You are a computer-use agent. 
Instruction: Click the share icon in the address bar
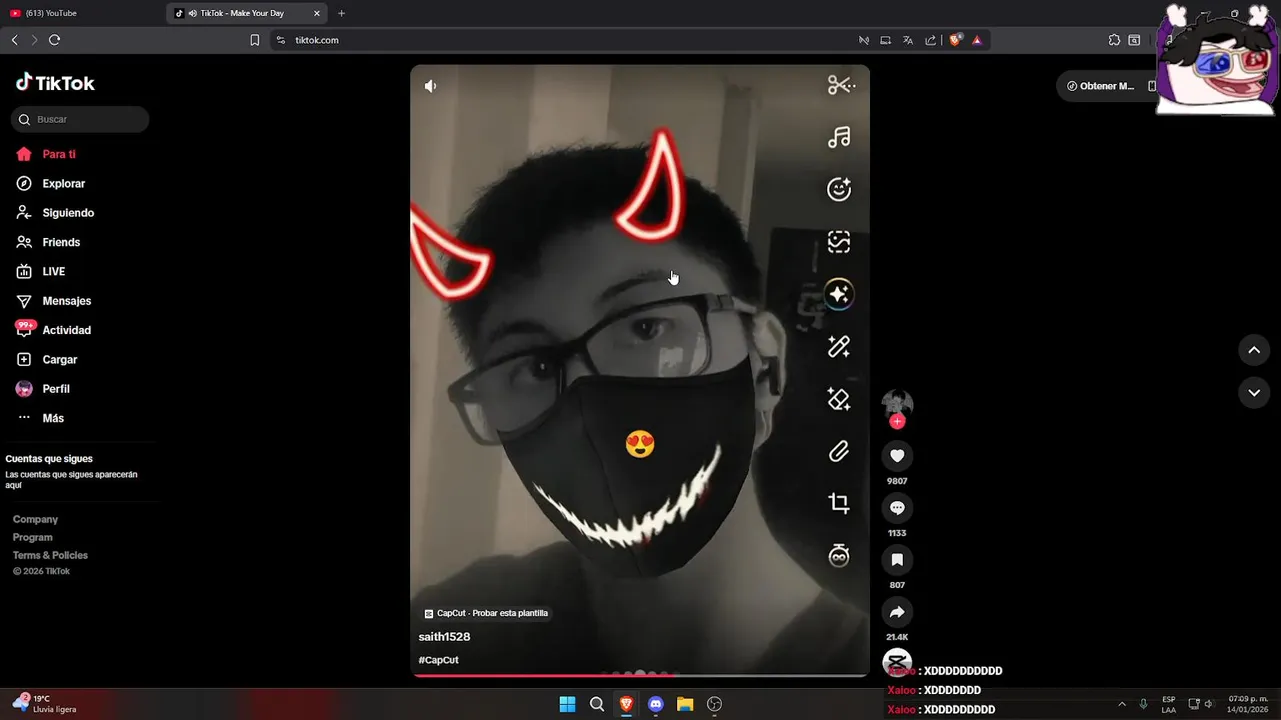(931, 40)
